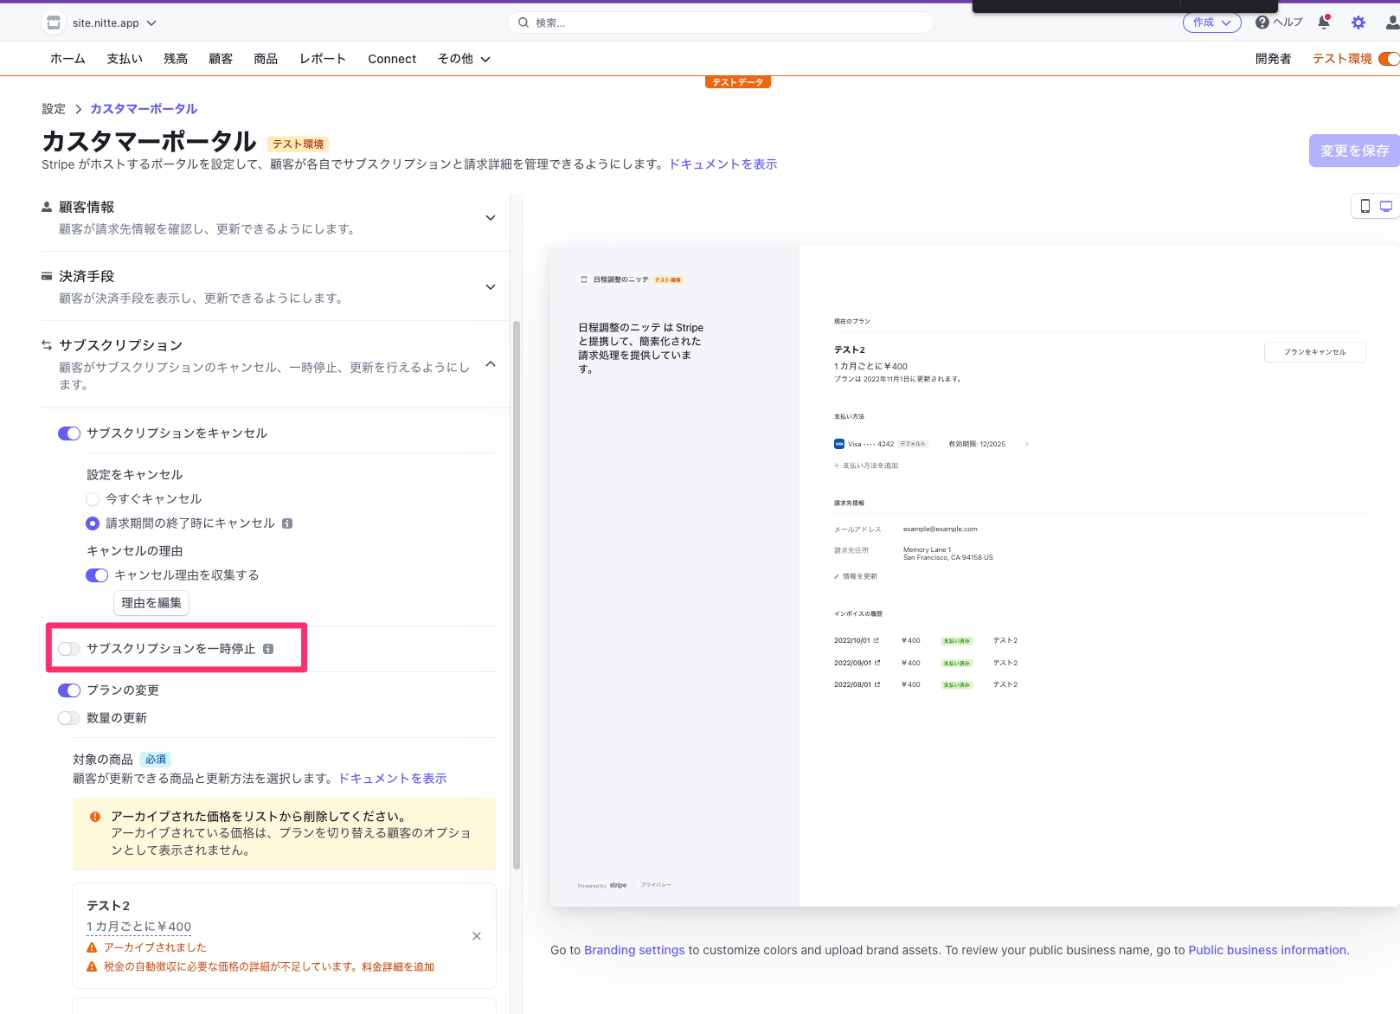Toggle キャンセル理由を収集する switch
Image resolution: width=1400 pixels, height=1014 pixels.
[97, 575]
